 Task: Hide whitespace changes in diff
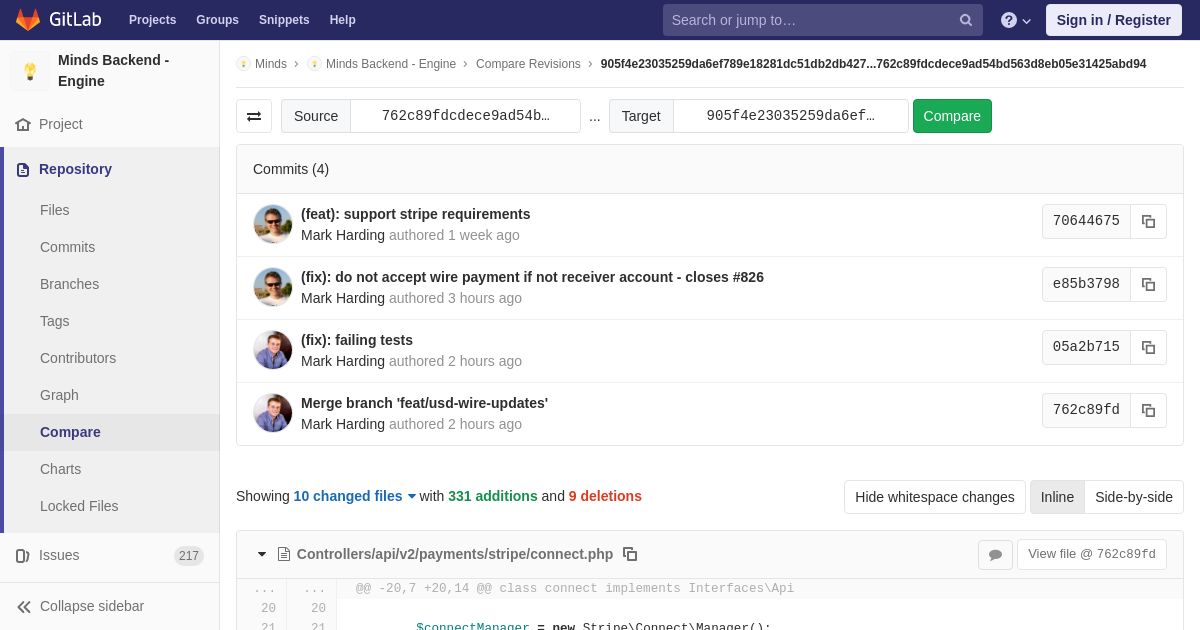(934, 497)
